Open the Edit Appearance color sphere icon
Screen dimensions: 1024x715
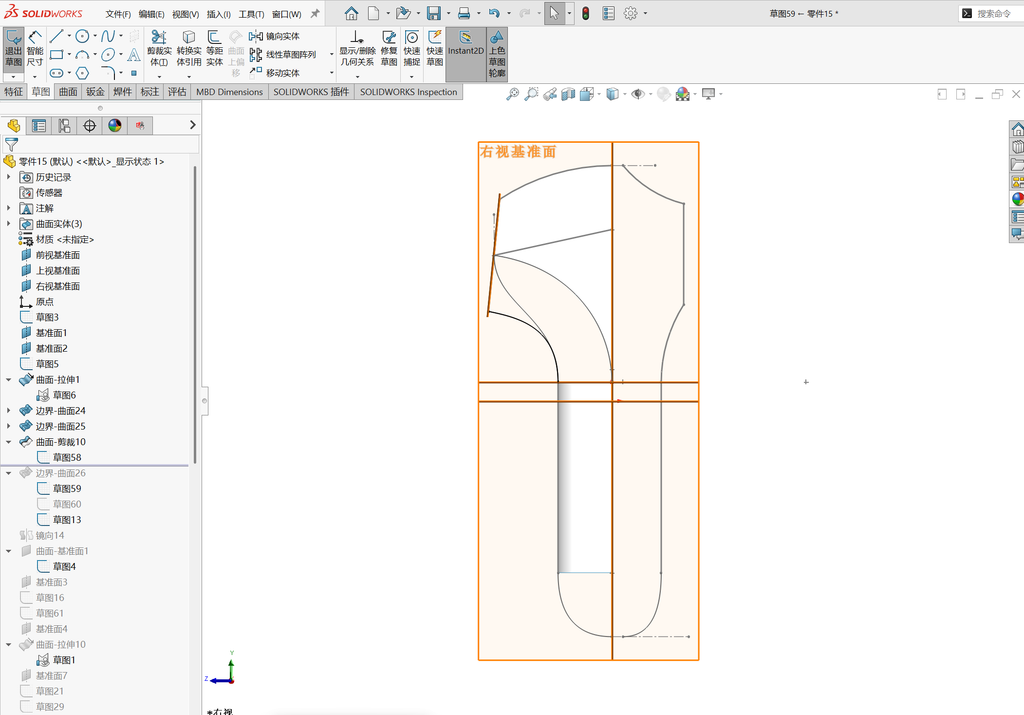click(x=682, y=94)
